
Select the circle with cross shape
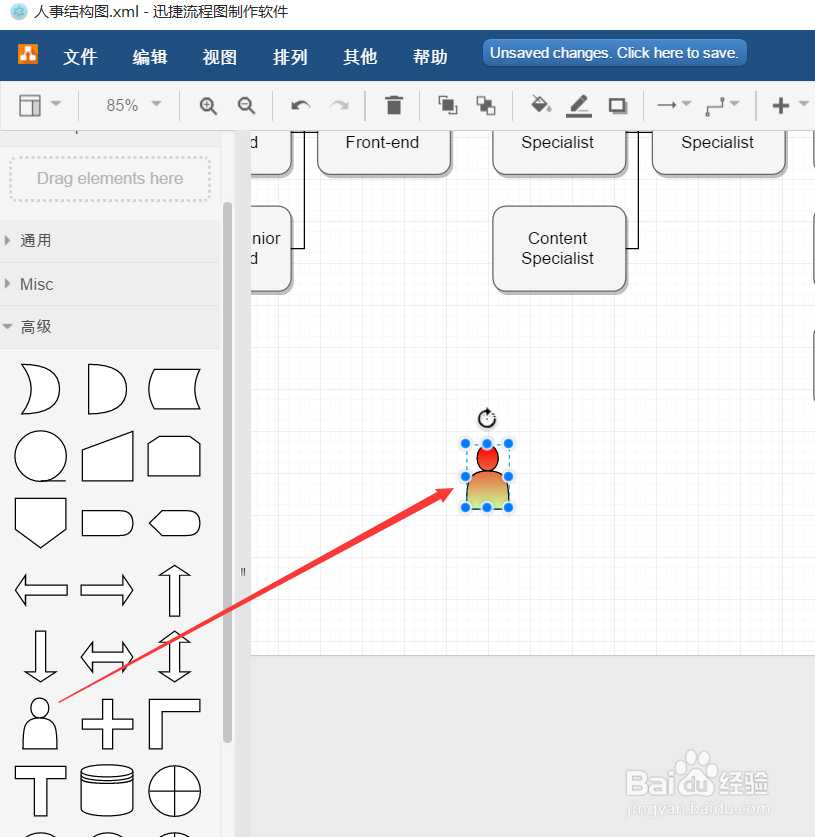click(175, 791)
